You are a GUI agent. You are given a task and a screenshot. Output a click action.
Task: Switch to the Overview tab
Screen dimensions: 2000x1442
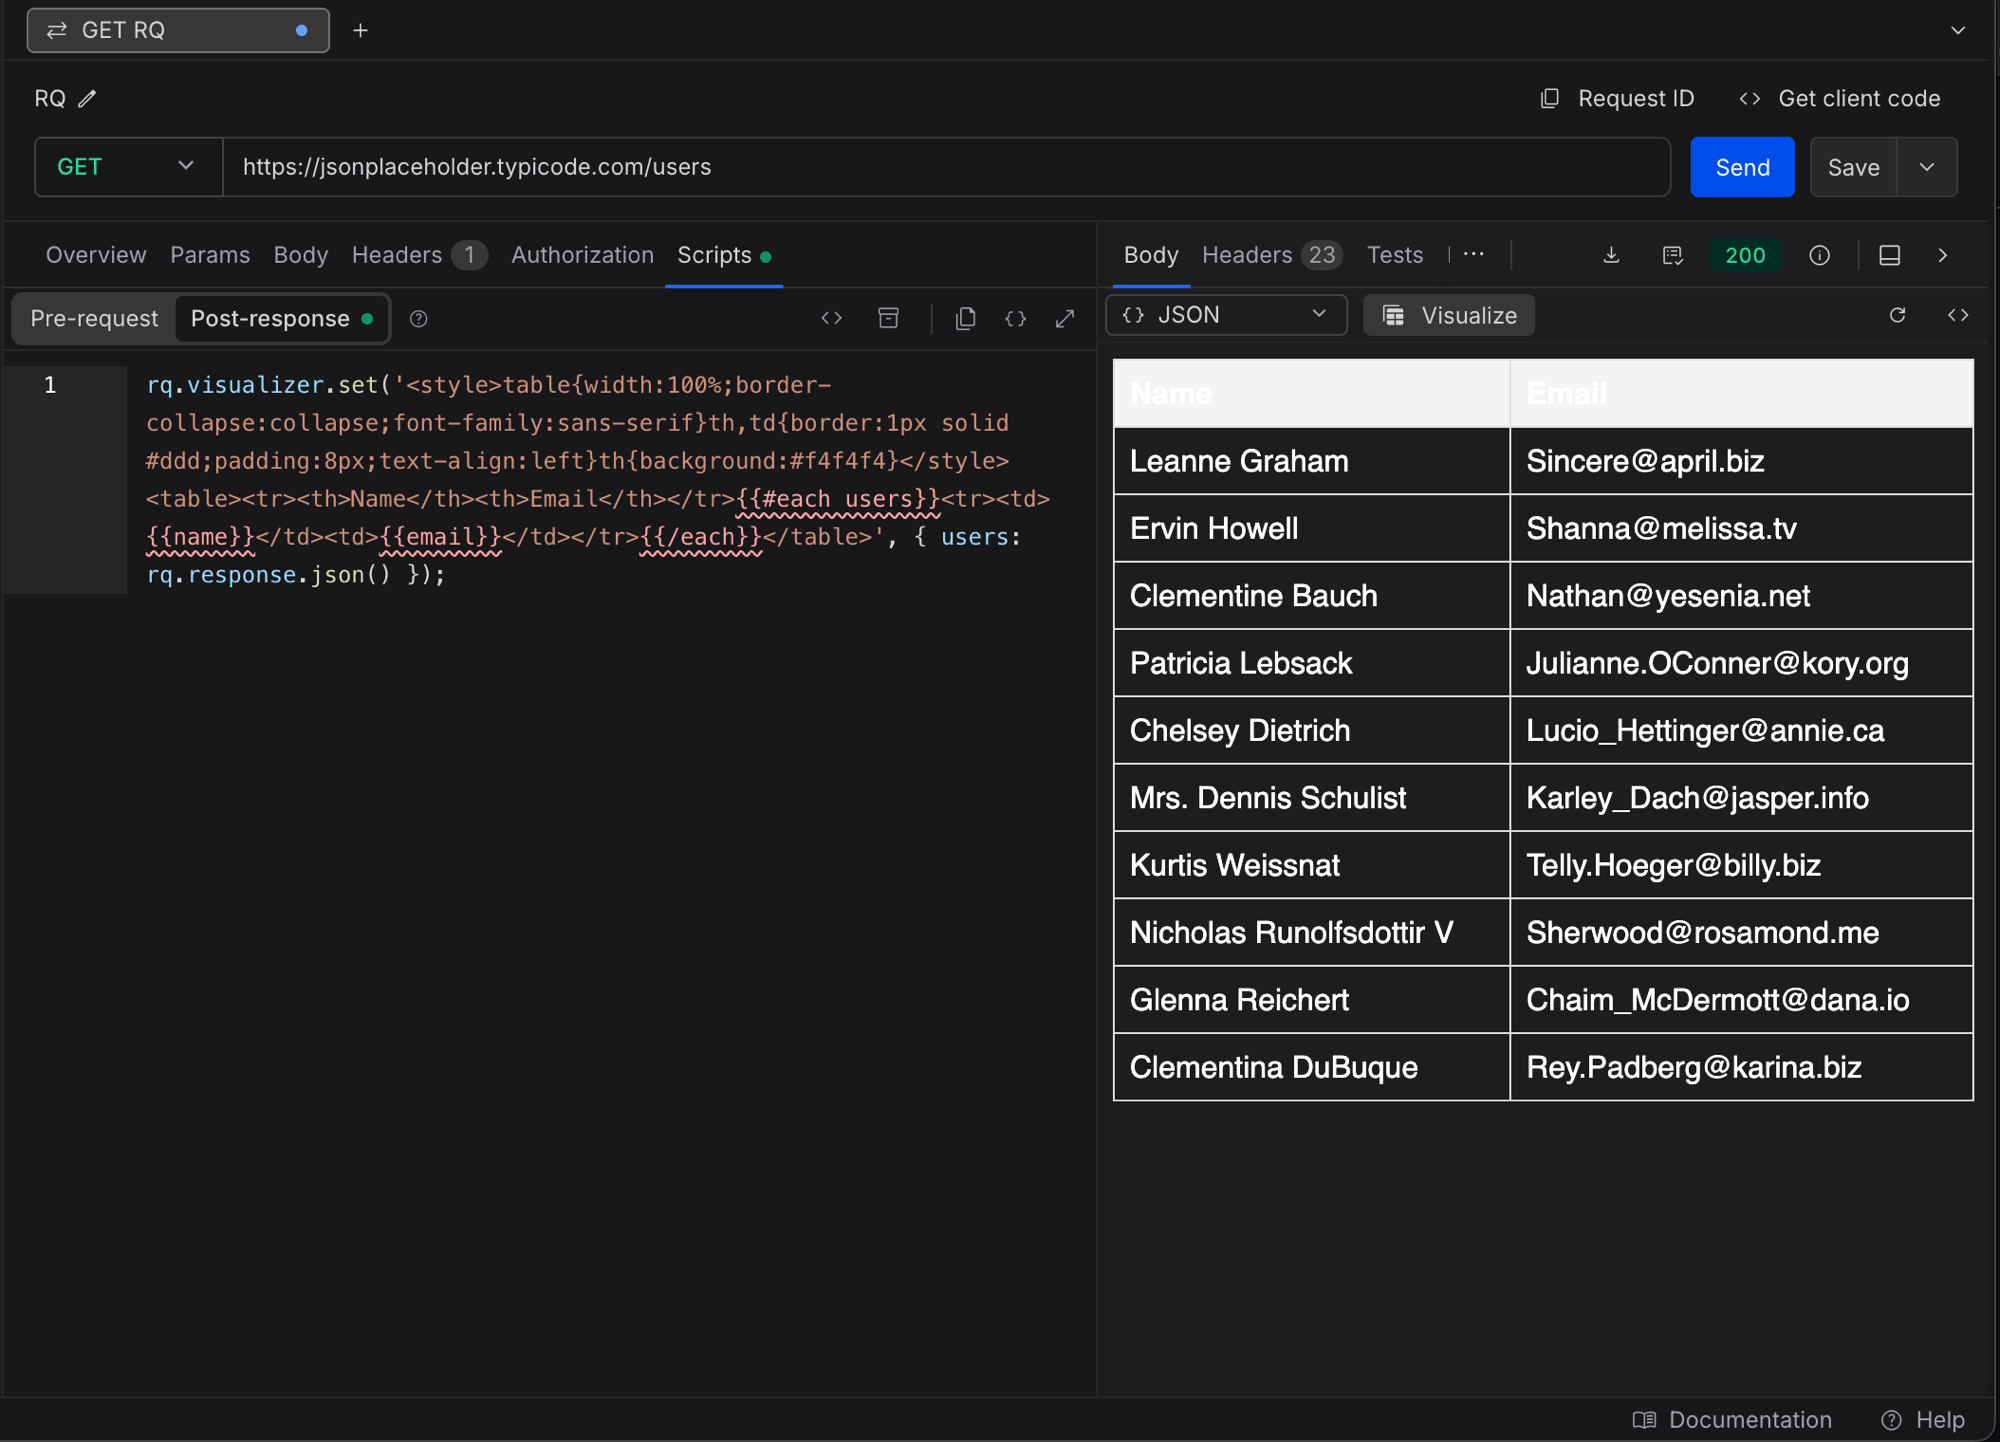pos(96,256)
